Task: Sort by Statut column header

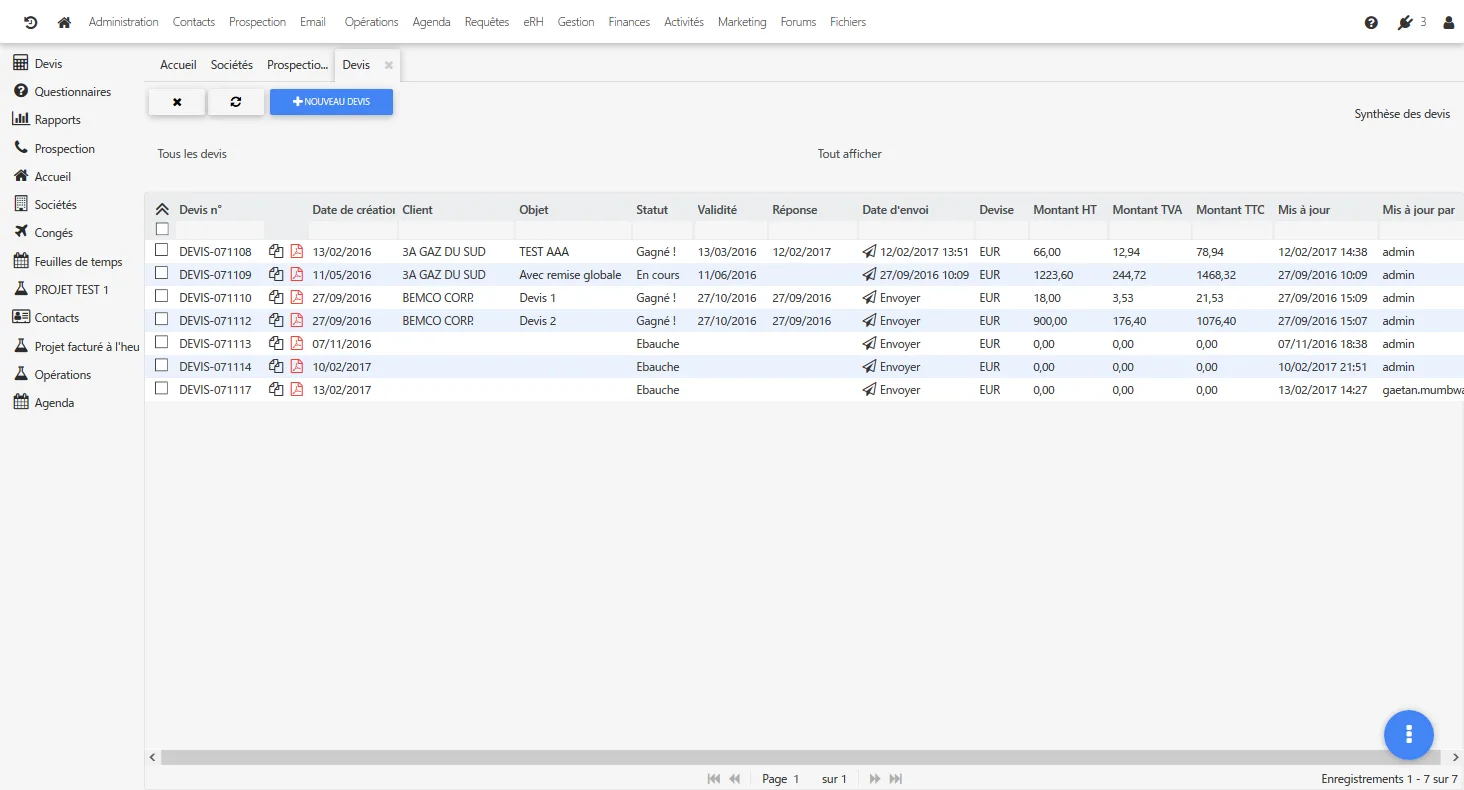Action: 652,210
